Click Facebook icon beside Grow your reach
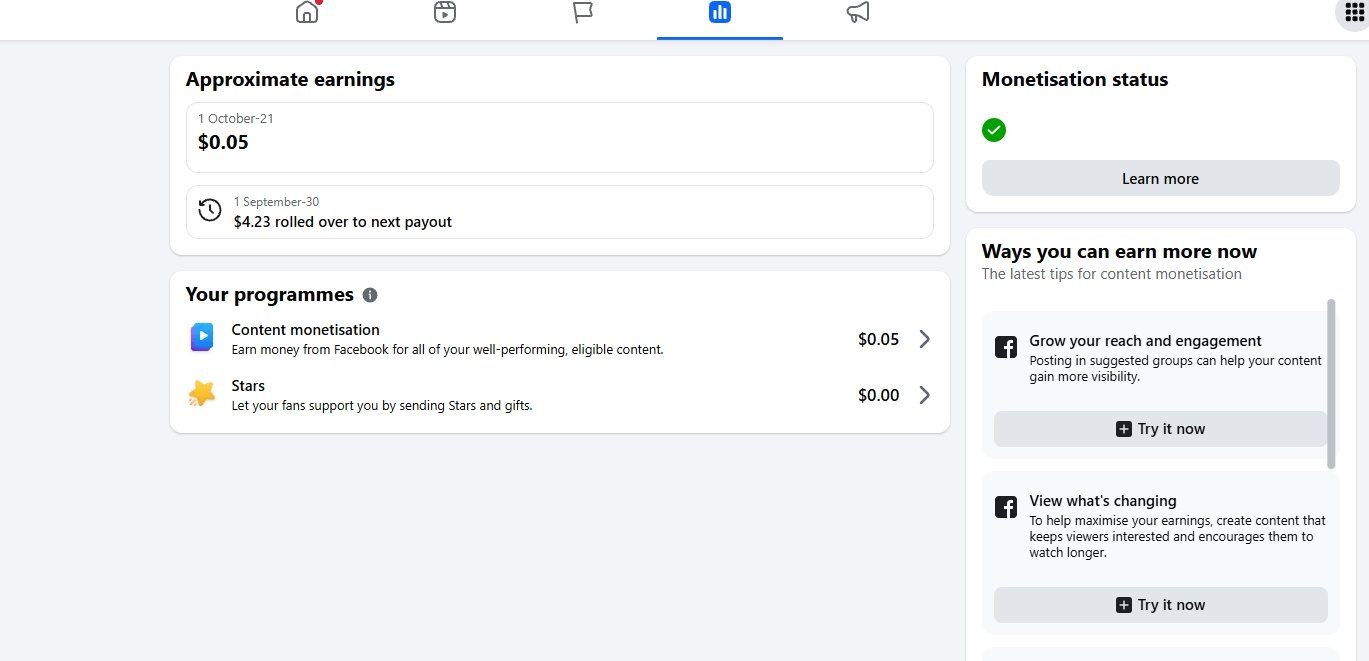 [x=1006, y=347]
